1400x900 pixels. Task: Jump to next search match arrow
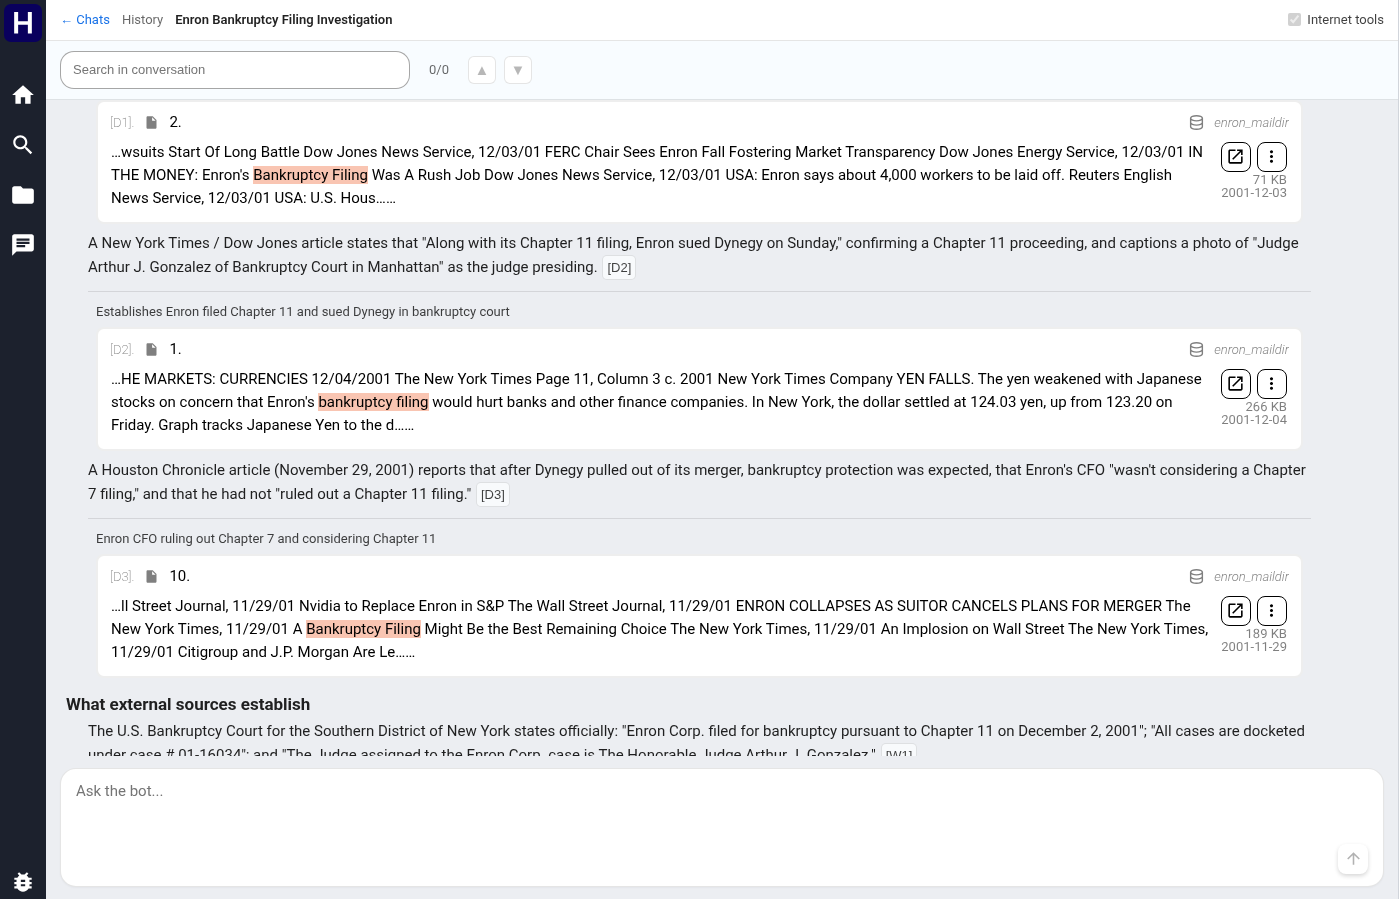coord(518,70)
